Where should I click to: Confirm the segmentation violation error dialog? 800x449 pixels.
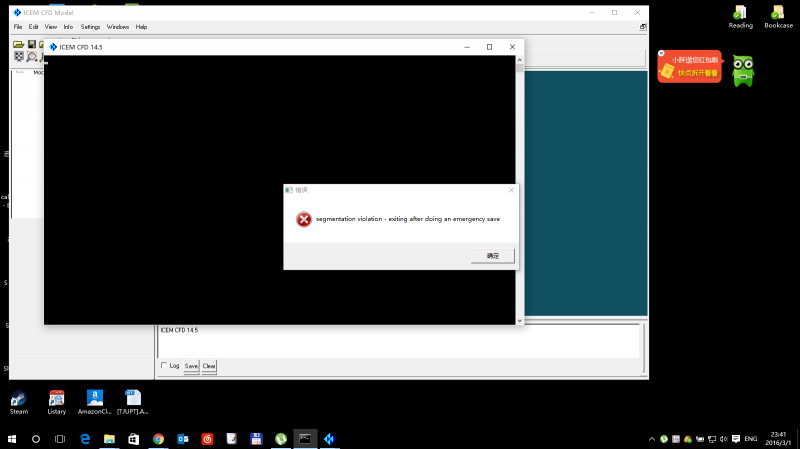(x=493, y=256)
